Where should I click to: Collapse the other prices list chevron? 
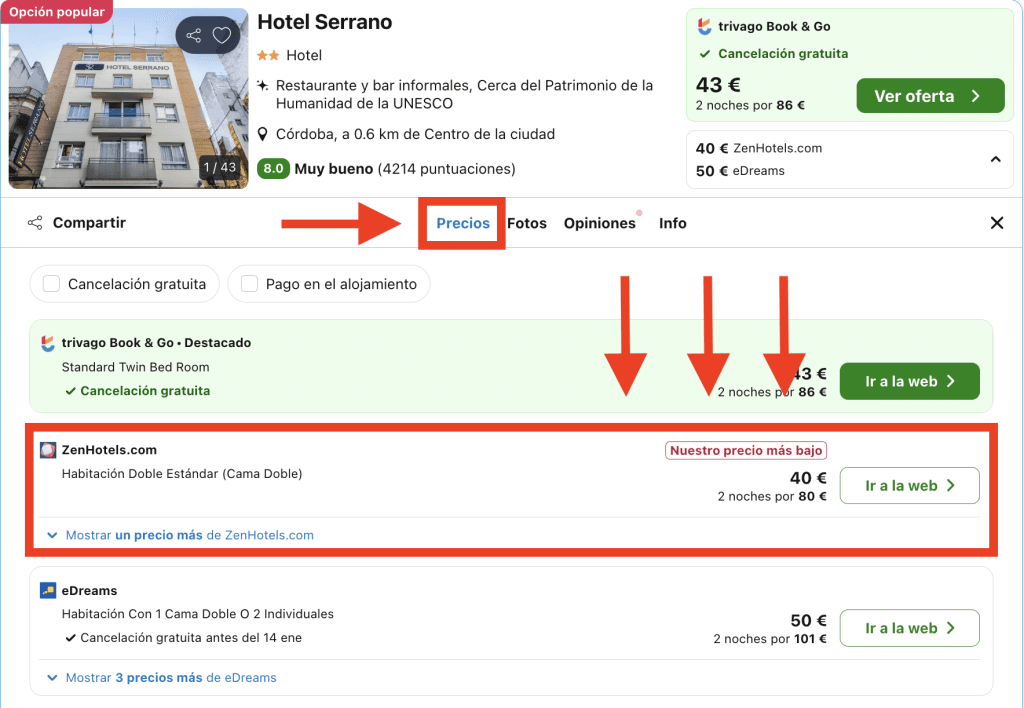tap(995, 159)
